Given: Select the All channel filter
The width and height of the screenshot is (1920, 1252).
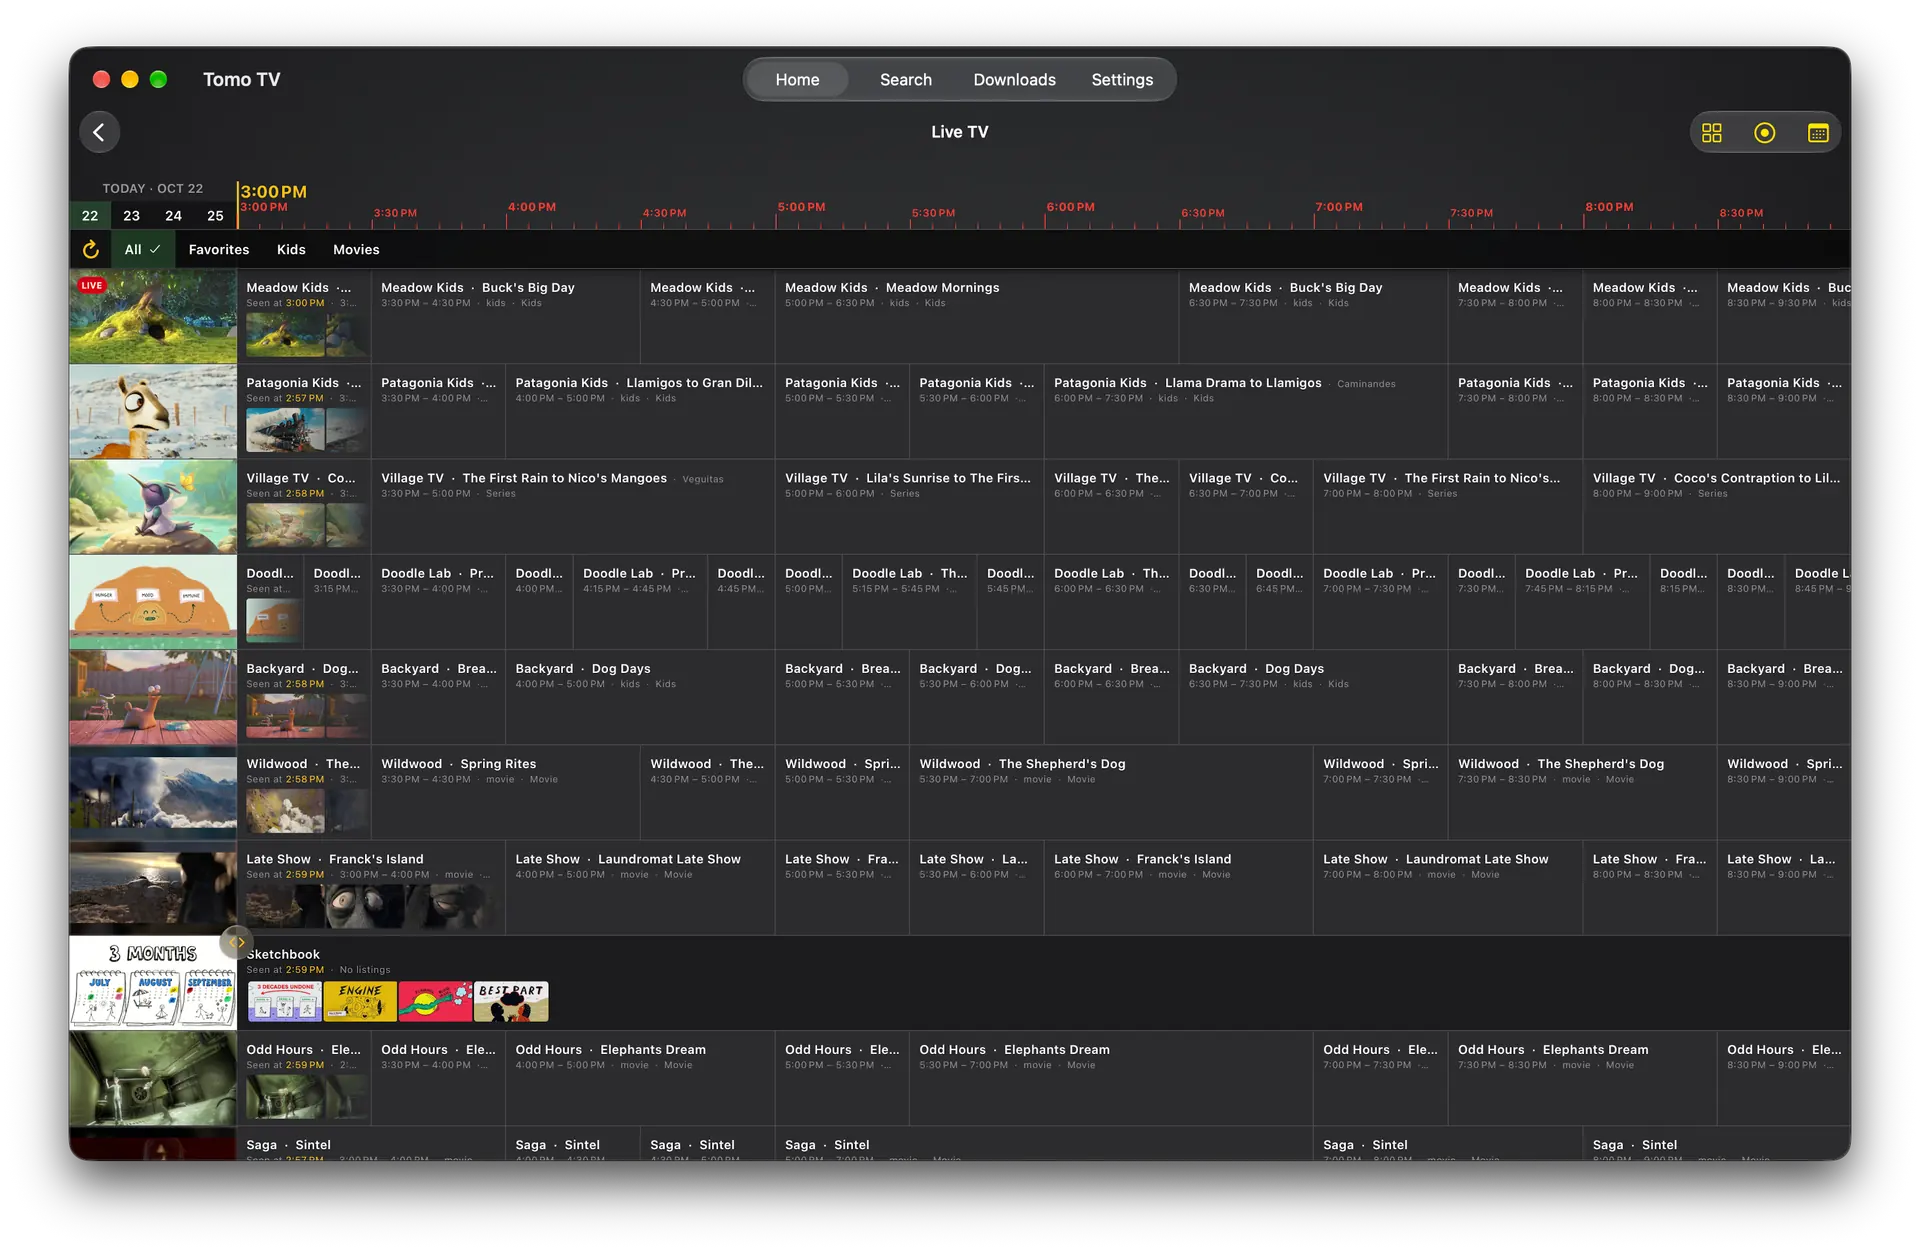Looking at the screenshot, I should click(x=142, y=249).
